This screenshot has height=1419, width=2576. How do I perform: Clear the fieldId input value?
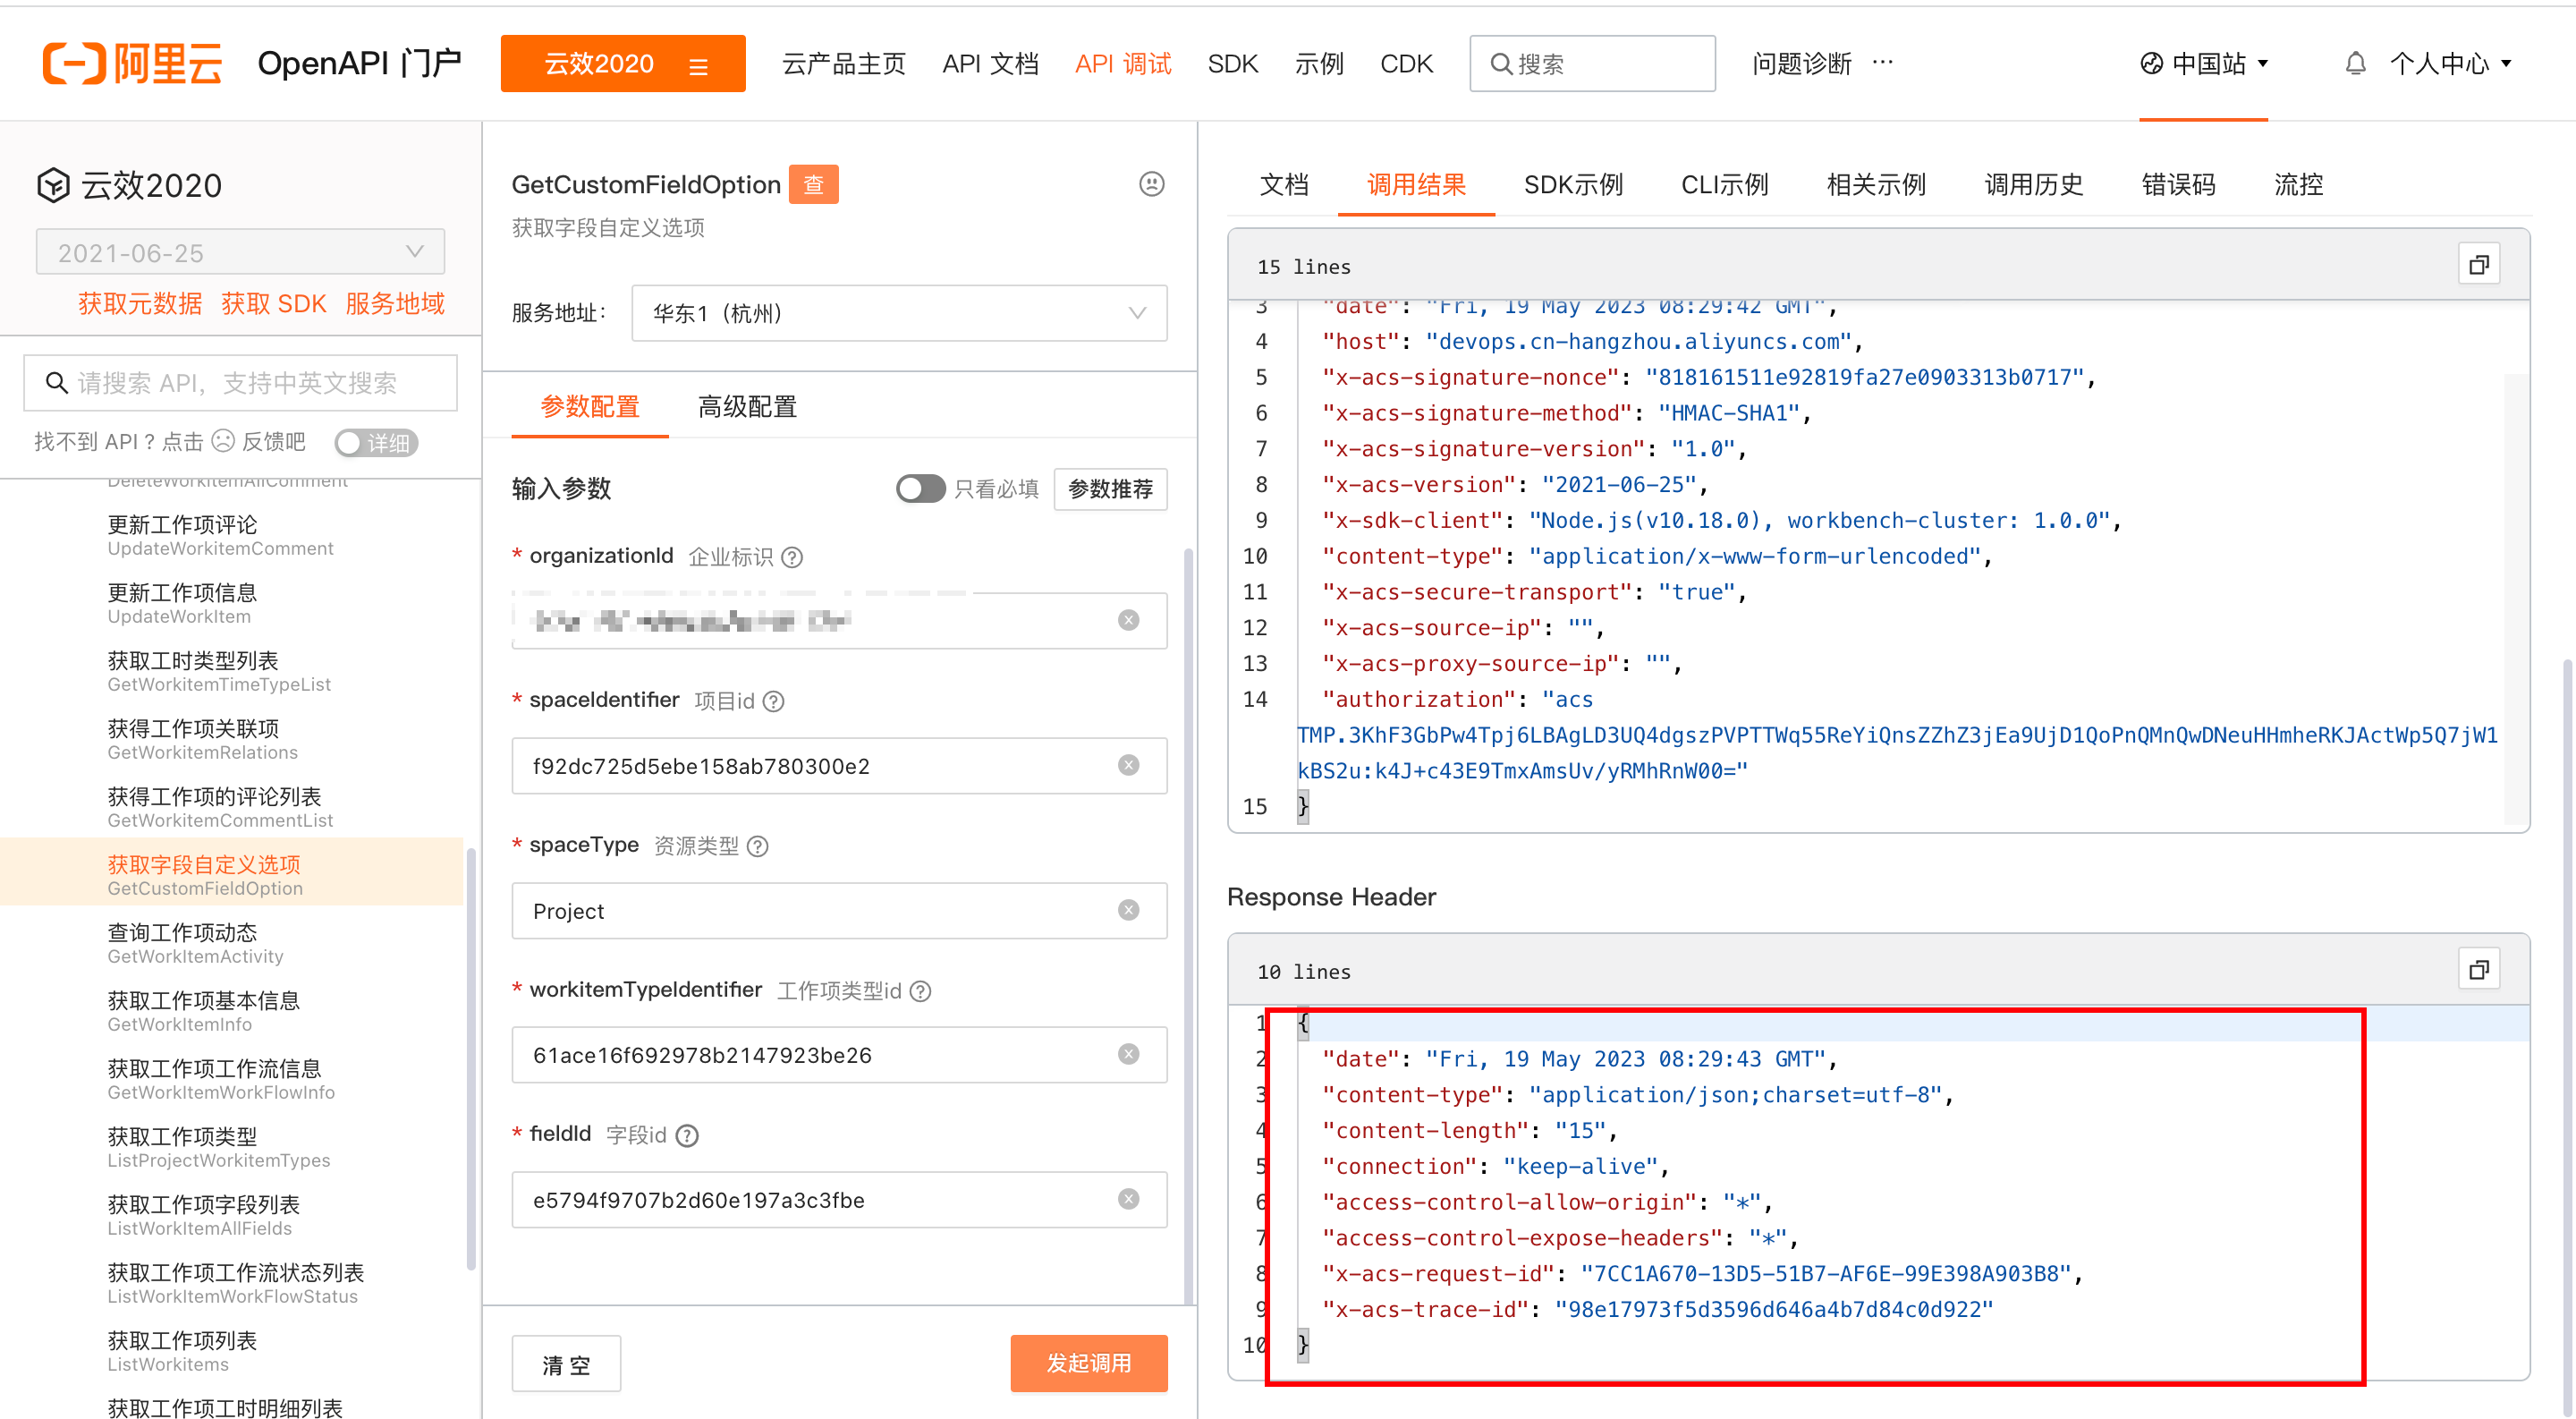[x=1128, y=1199]
